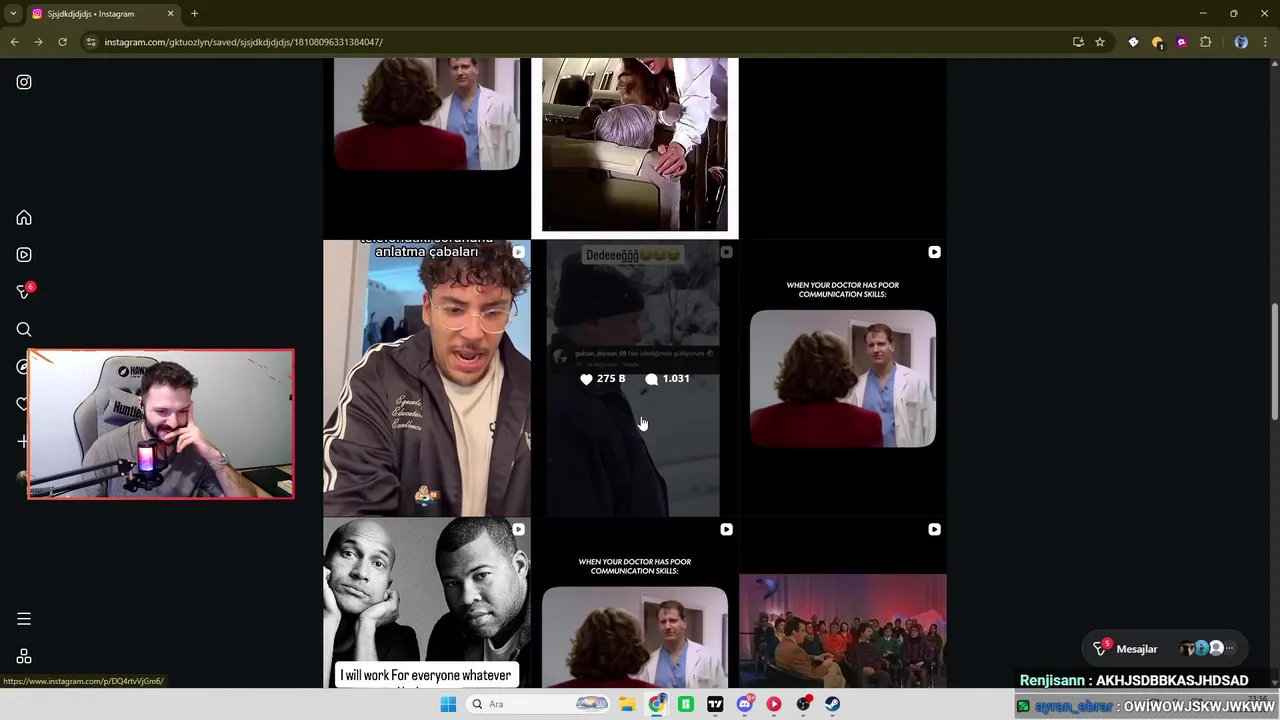
Task: Open the saved reel of the man in glasses
Action: coord(427,378)
